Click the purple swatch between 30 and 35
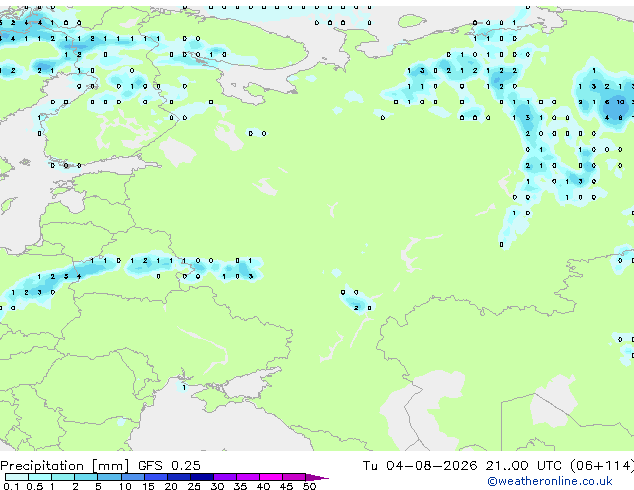This screenshot has width=634, height=490. (225, 477)
